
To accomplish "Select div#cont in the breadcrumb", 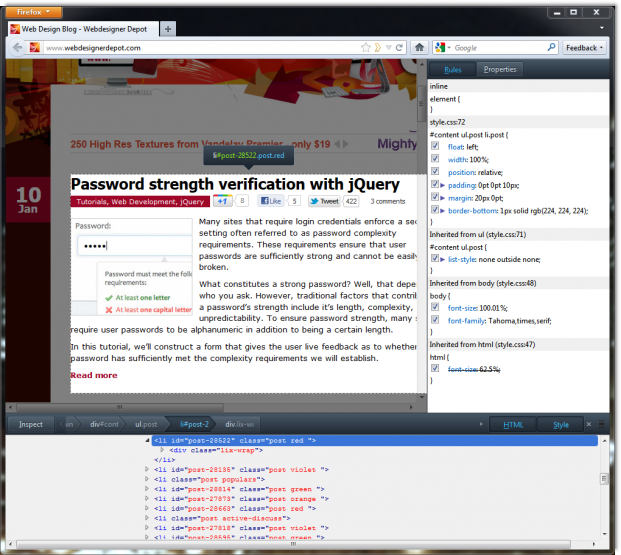I will (104, 424).
